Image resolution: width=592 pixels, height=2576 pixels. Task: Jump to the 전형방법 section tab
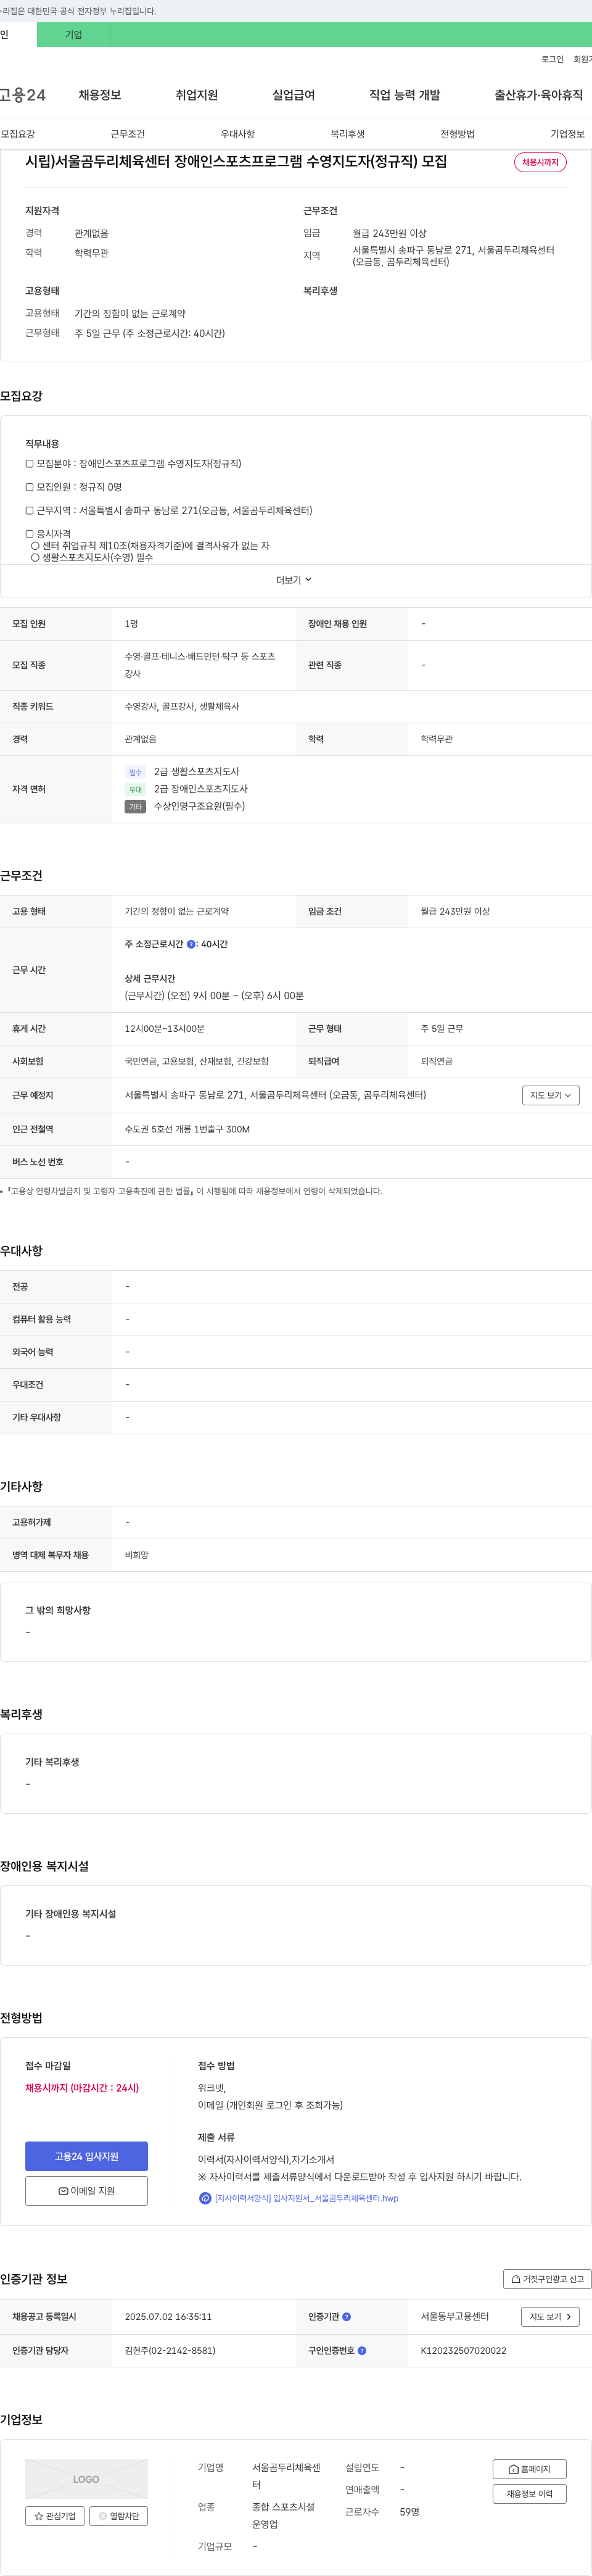tap(458, 134)
